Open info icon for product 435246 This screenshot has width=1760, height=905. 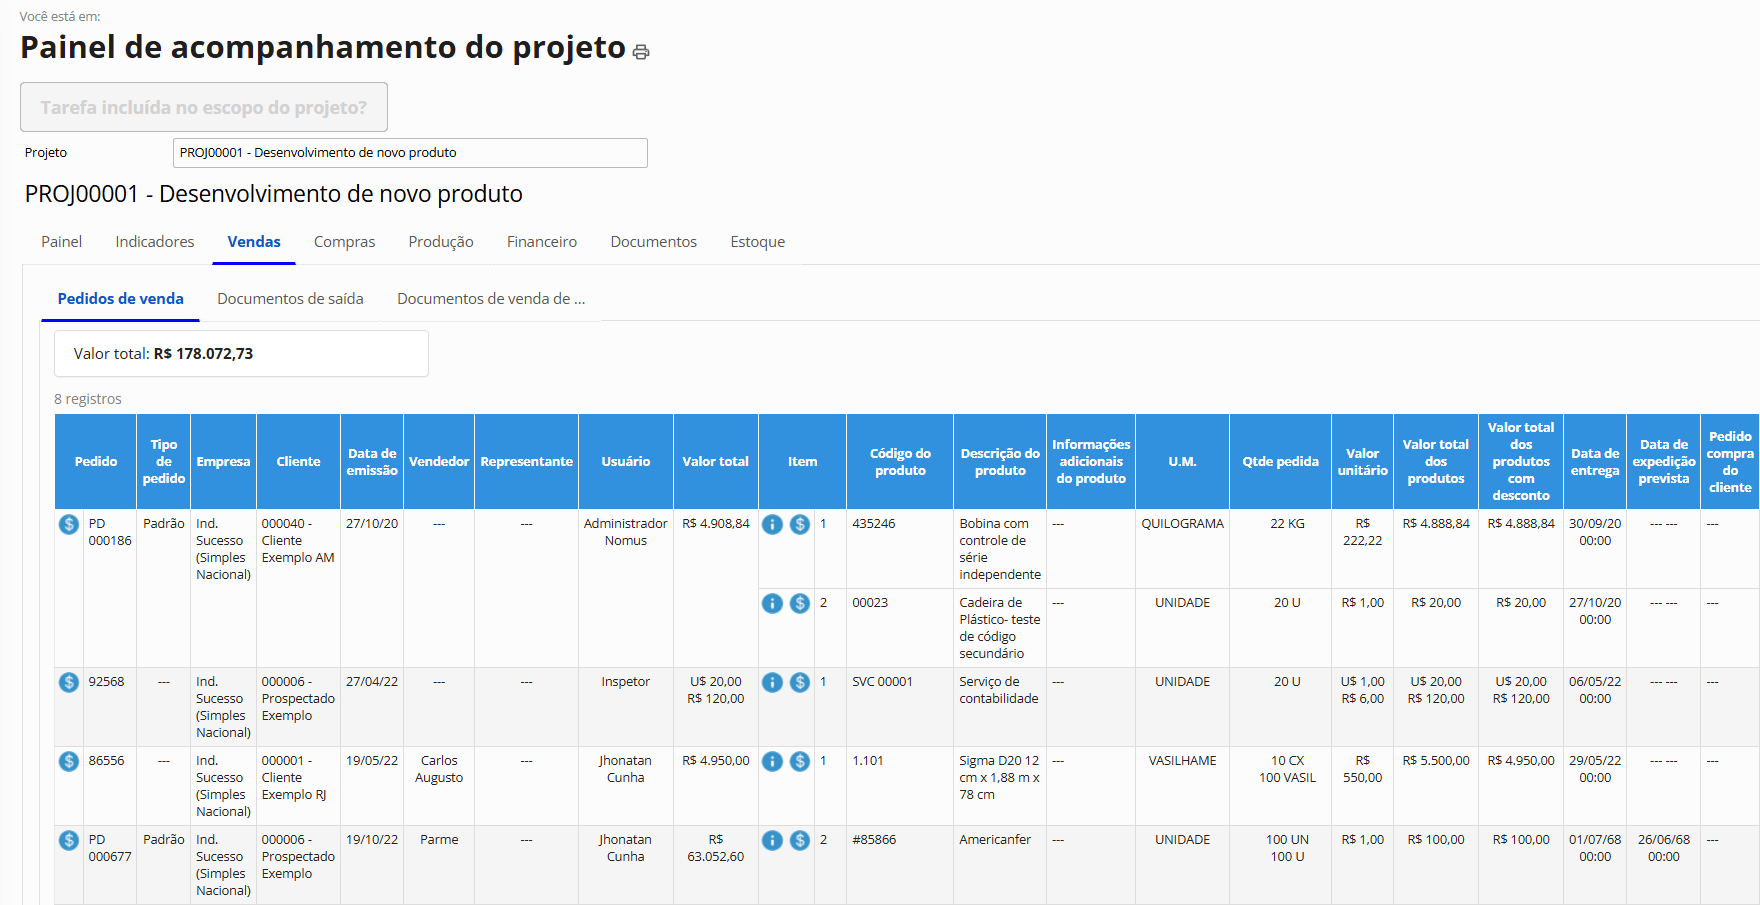click(x=772, y=524)
